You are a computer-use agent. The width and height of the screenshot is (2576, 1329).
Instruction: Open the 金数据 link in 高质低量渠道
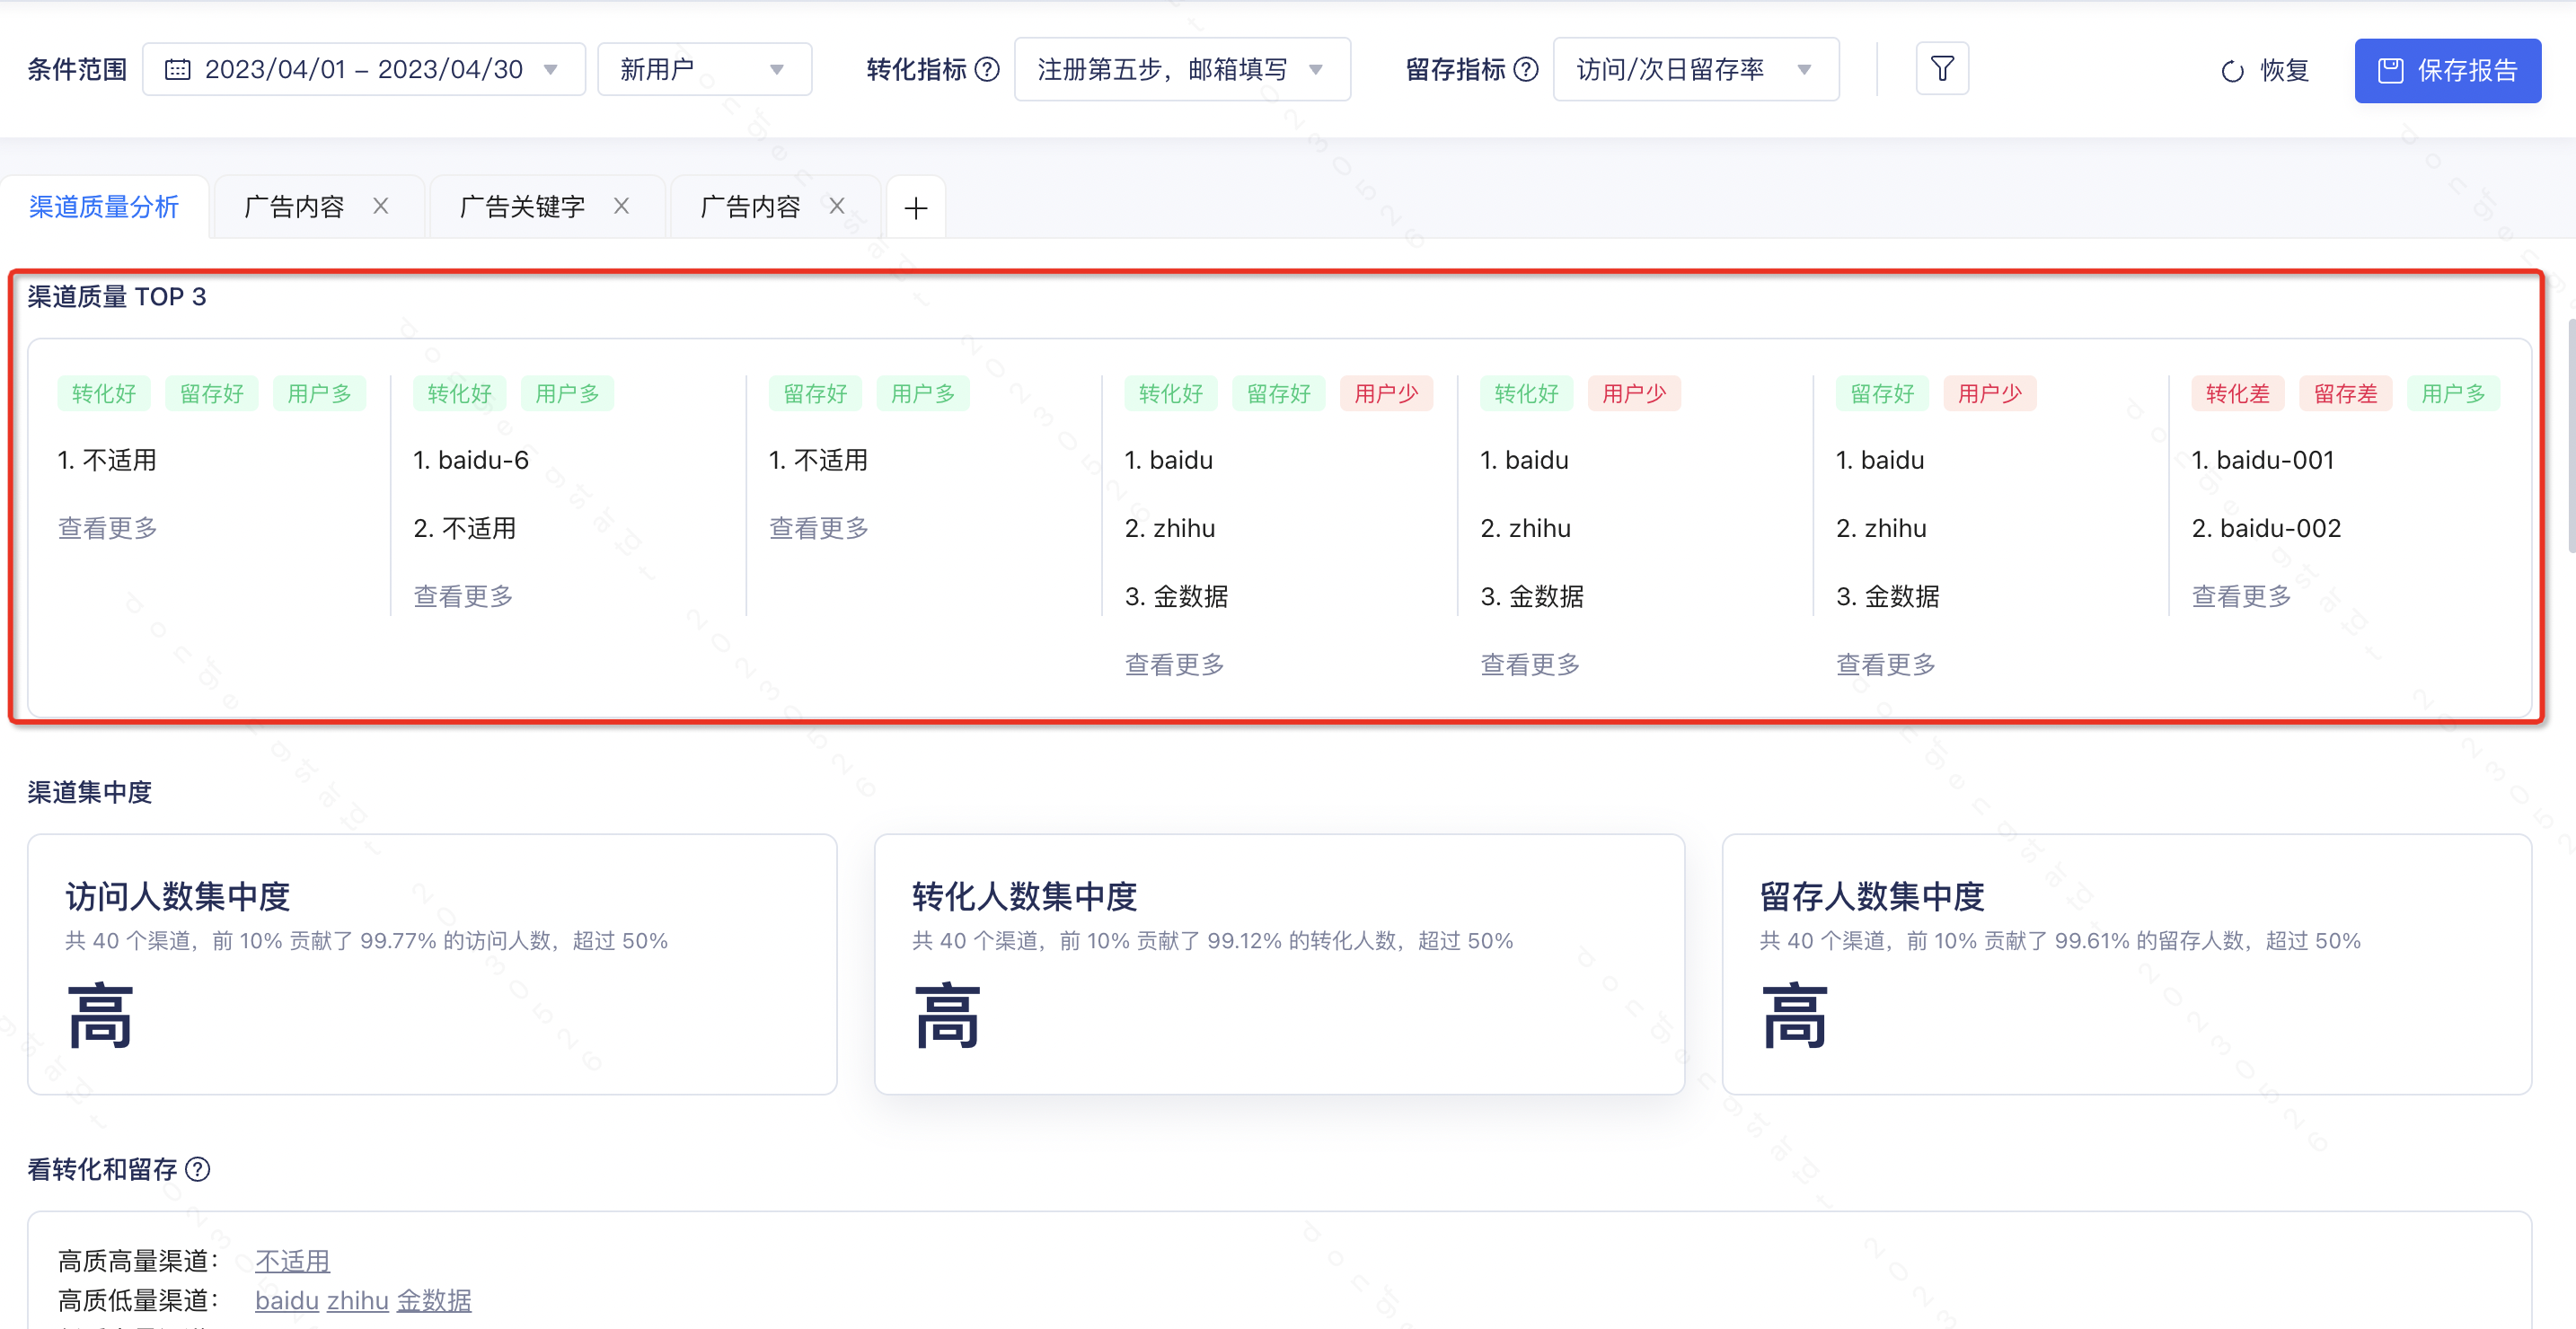434,1300
